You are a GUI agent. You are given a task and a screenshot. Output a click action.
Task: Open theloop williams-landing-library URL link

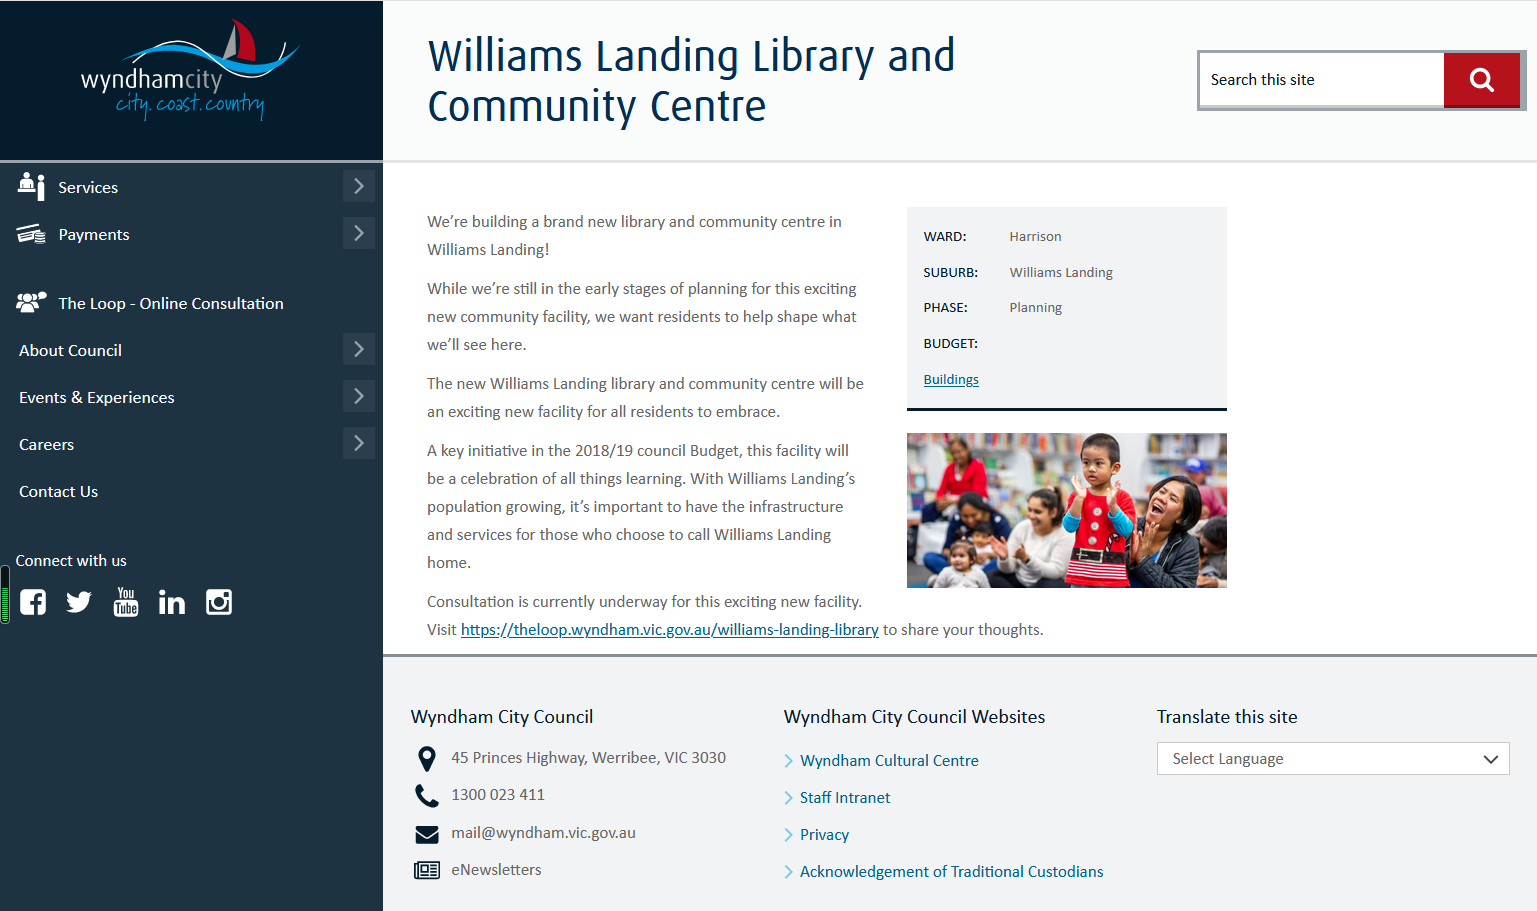point(670,629)
